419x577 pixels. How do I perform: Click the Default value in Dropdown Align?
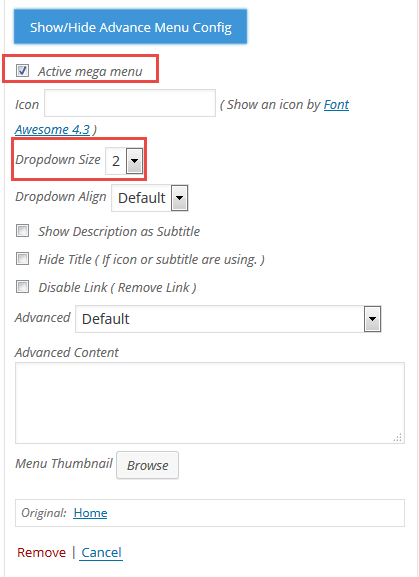point(142,198)
